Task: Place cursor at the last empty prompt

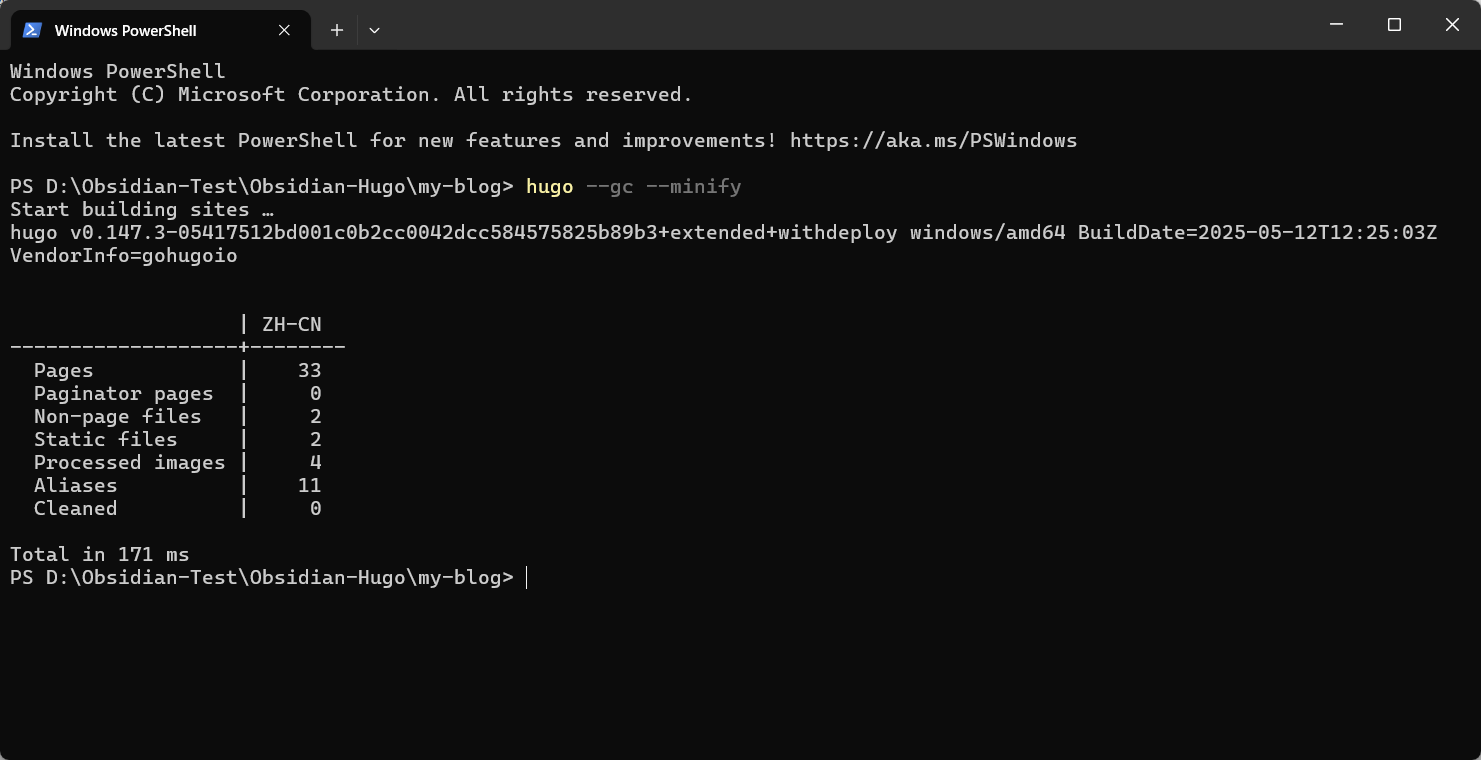Action: pyautogui.click(x=526, y=577)
